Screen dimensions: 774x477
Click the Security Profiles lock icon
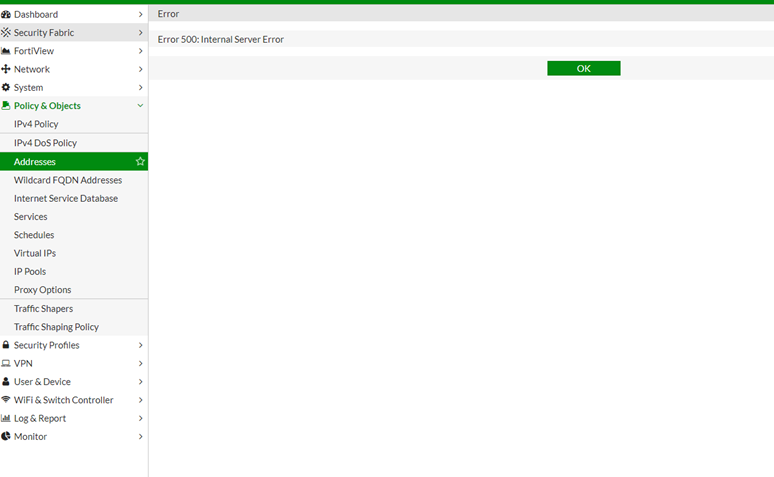click(x=6, y=345)
